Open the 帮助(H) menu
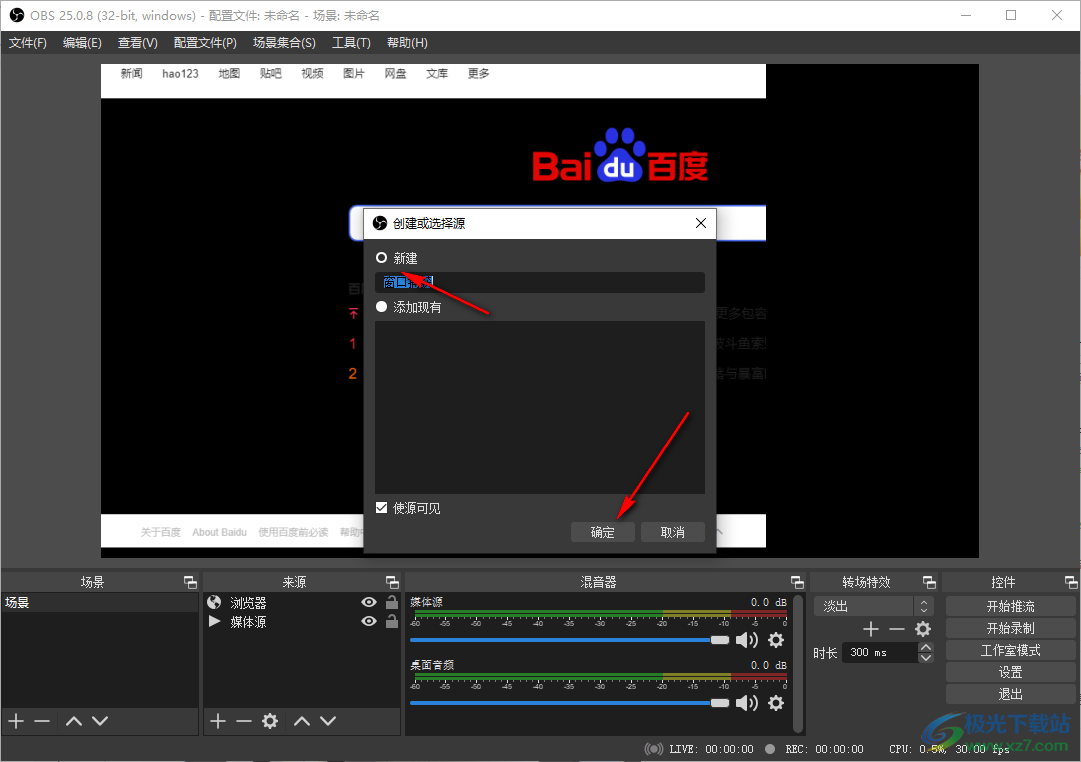1081x762 pixels. point(407,43)
